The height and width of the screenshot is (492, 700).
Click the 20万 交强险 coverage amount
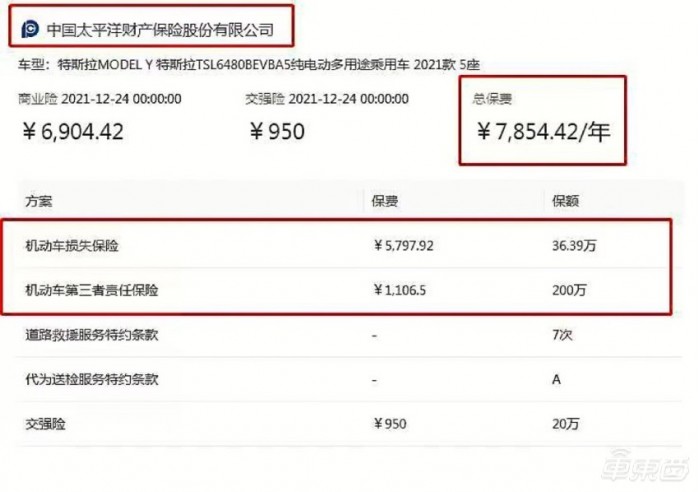point(565,425)
